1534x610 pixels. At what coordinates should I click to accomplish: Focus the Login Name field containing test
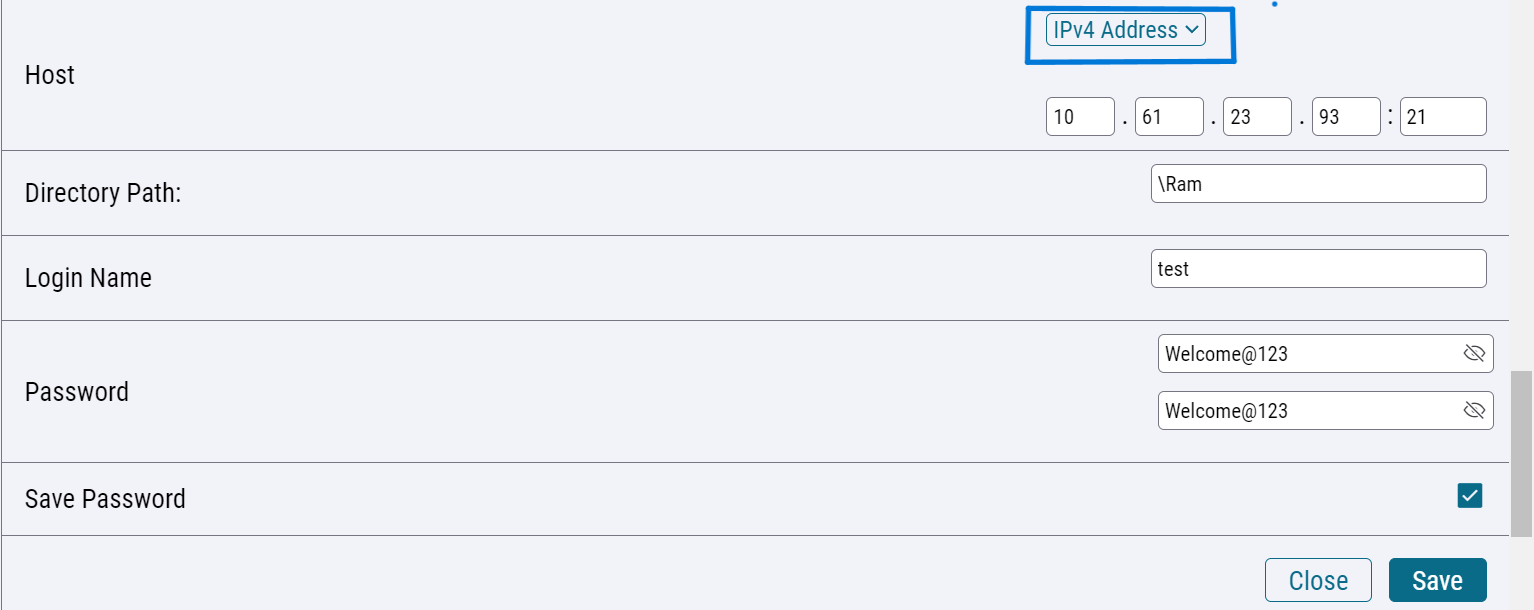(x=1319, y=269)
